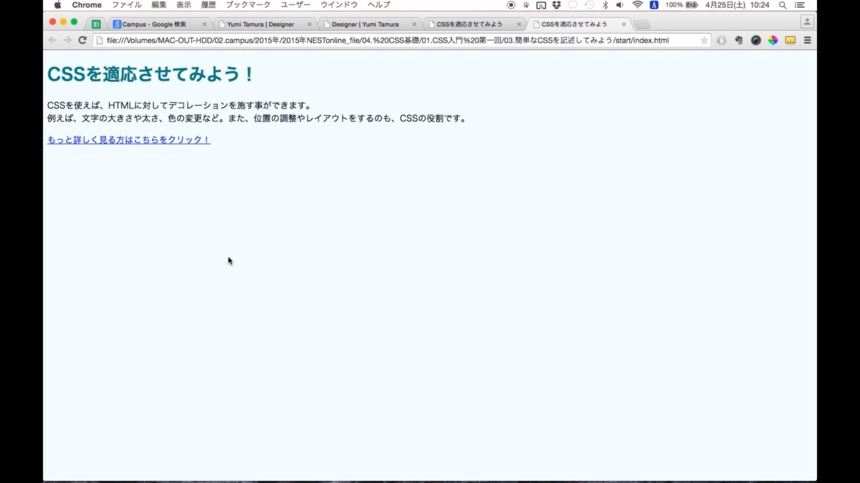Open the ユーザー menu
Viewport: 860px width, 483px height.
point(296,5)
